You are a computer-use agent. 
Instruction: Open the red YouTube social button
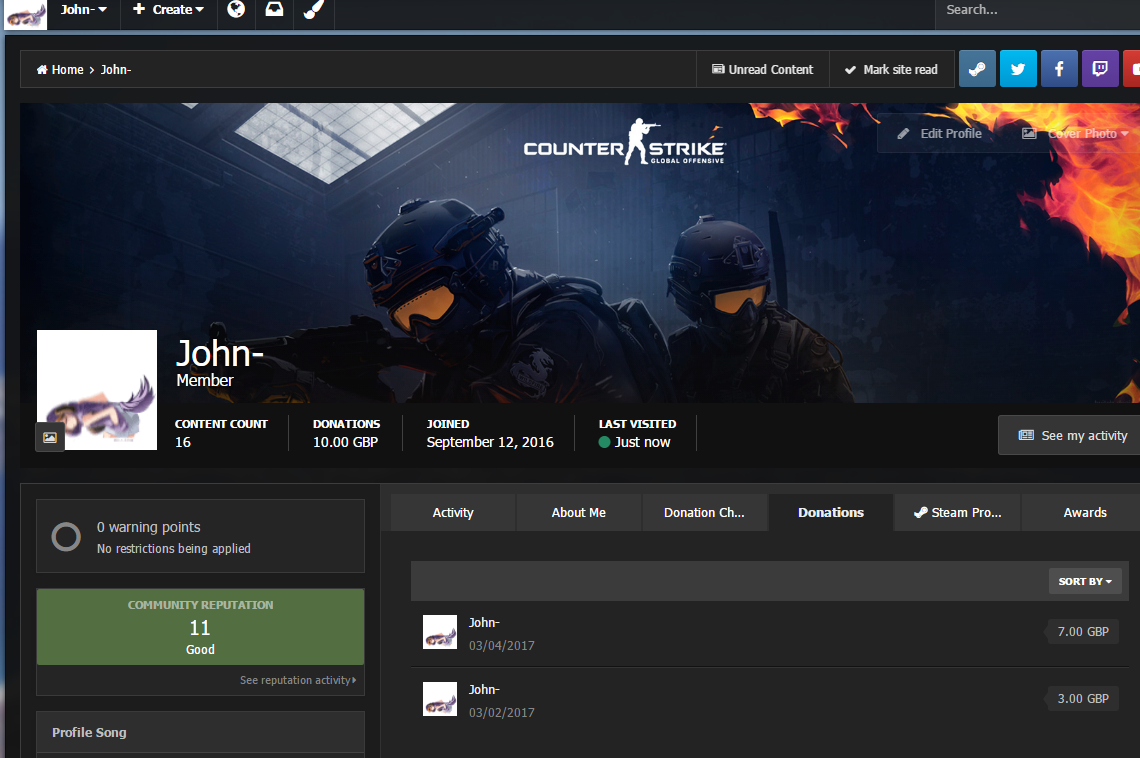pyautogui.click(x=1132, y=69)
